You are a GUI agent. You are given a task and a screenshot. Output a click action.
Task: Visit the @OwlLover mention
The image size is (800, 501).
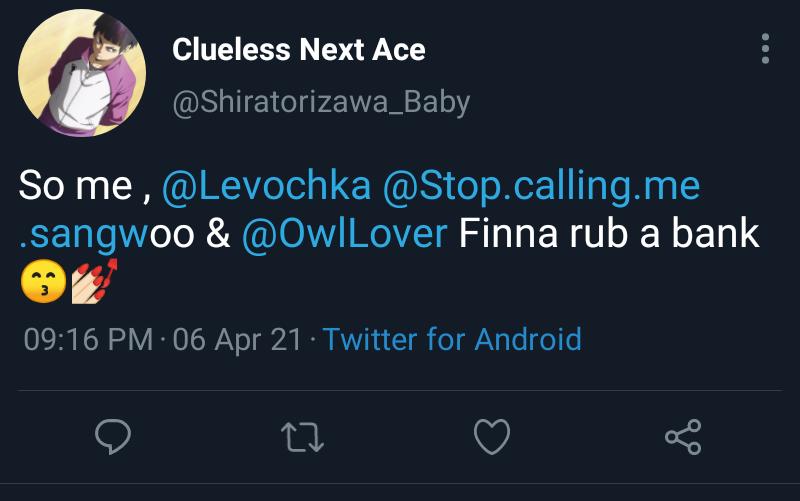tap(345, 235)
